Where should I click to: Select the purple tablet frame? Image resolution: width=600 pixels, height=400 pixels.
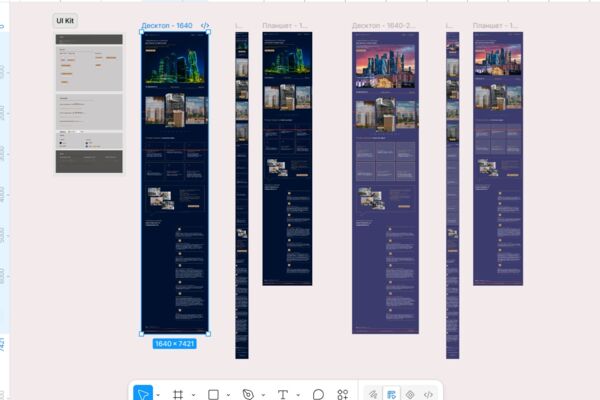point(498,159)
